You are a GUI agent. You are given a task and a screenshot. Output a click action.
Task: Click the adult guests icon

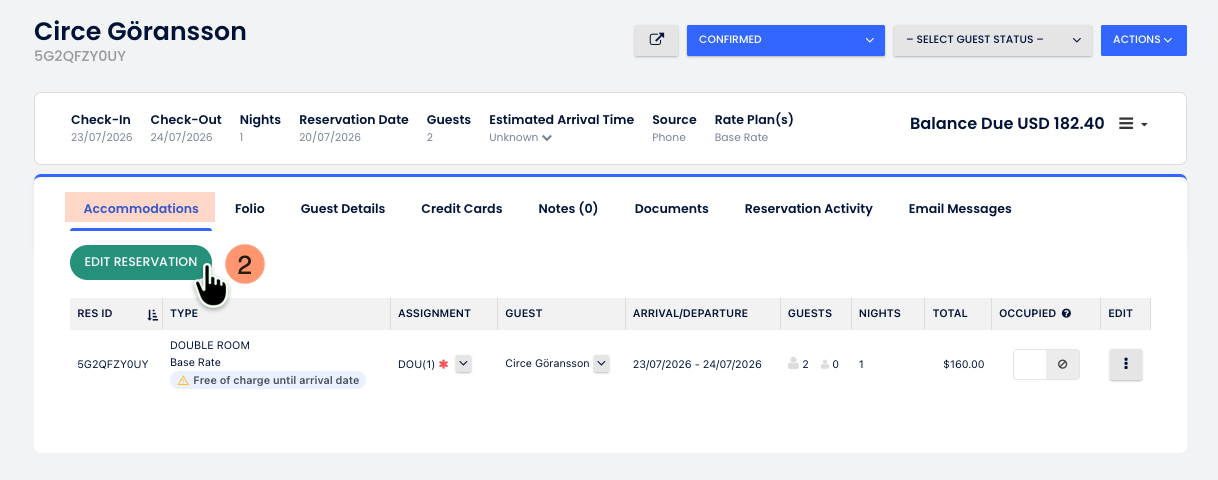(794, 365)
